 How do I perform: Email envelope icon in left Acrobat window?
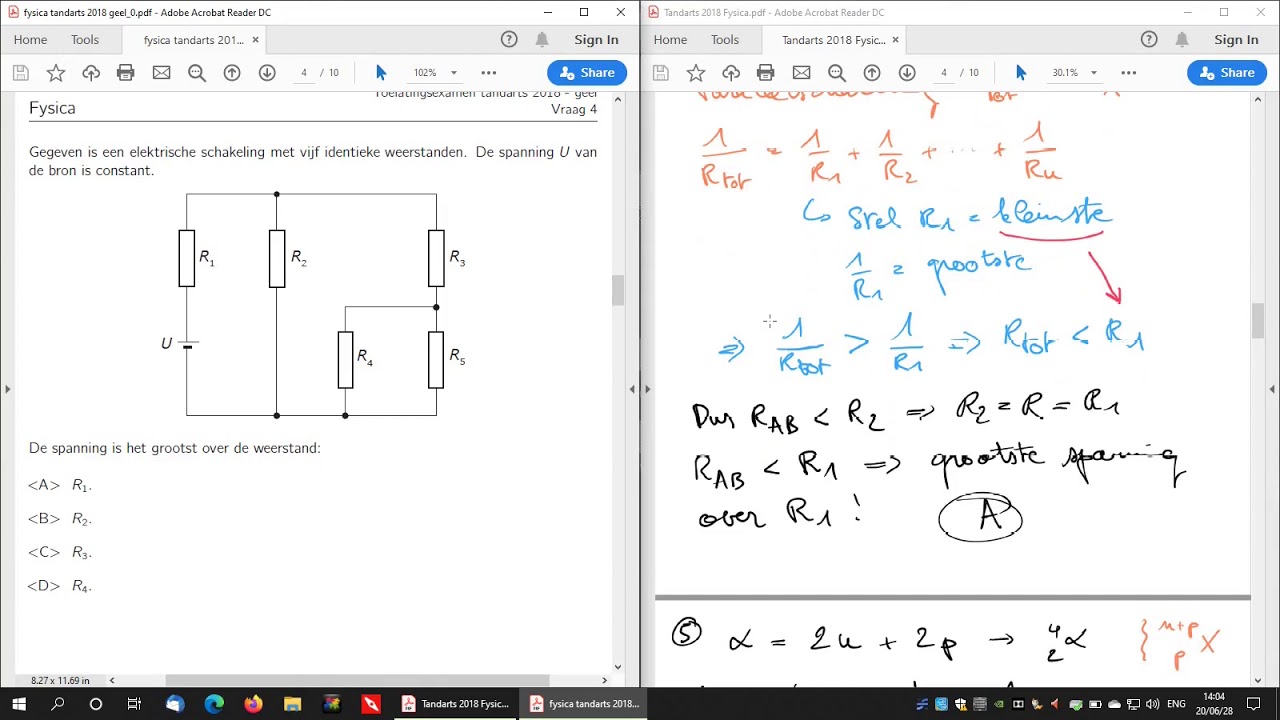[x=161, y=73]
